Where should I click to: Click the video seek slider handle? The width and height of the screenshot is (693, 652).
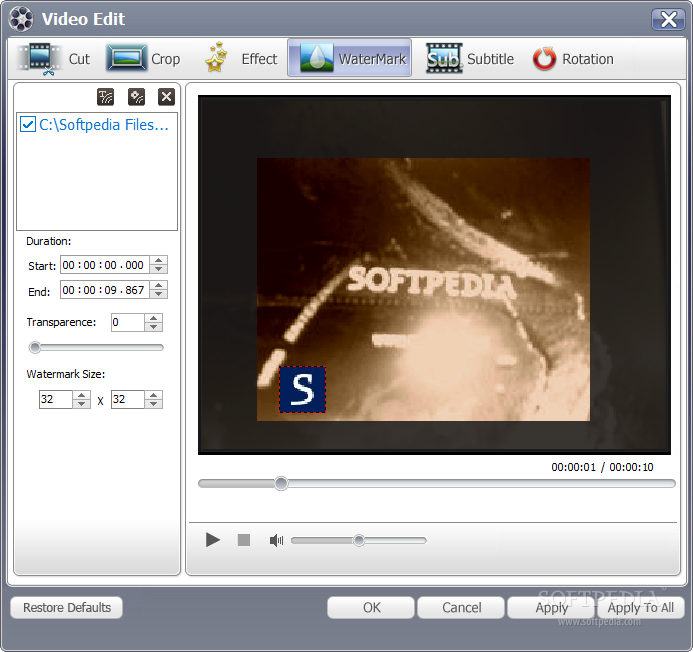tap(281, 483)
